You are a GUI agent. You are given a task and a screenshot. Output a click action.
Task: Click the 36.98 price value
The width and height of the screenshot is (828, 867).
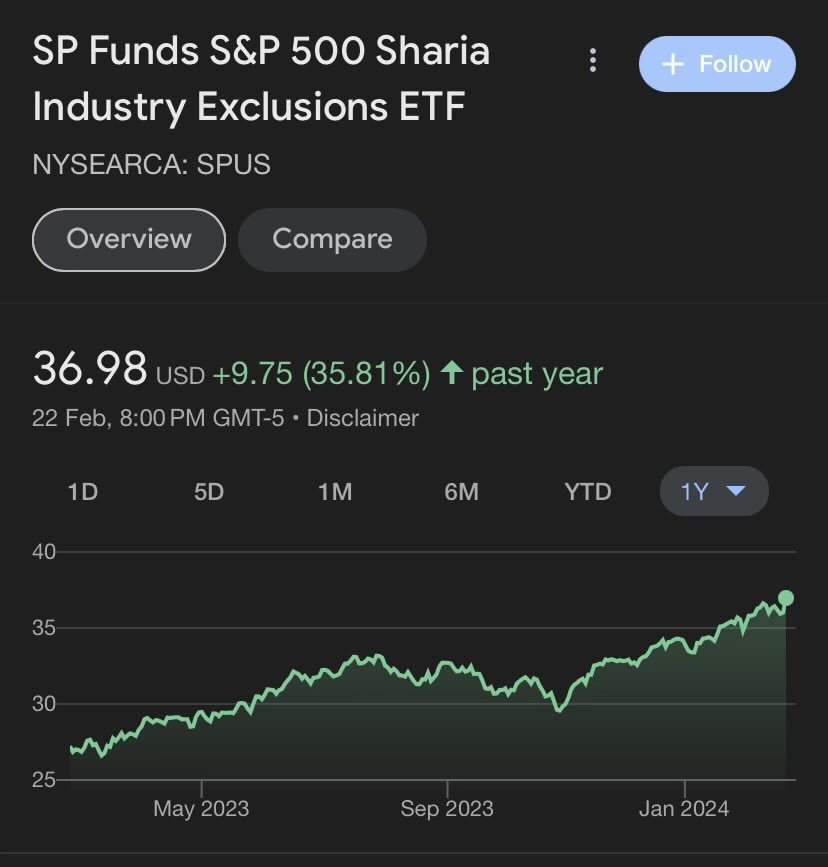90,370
